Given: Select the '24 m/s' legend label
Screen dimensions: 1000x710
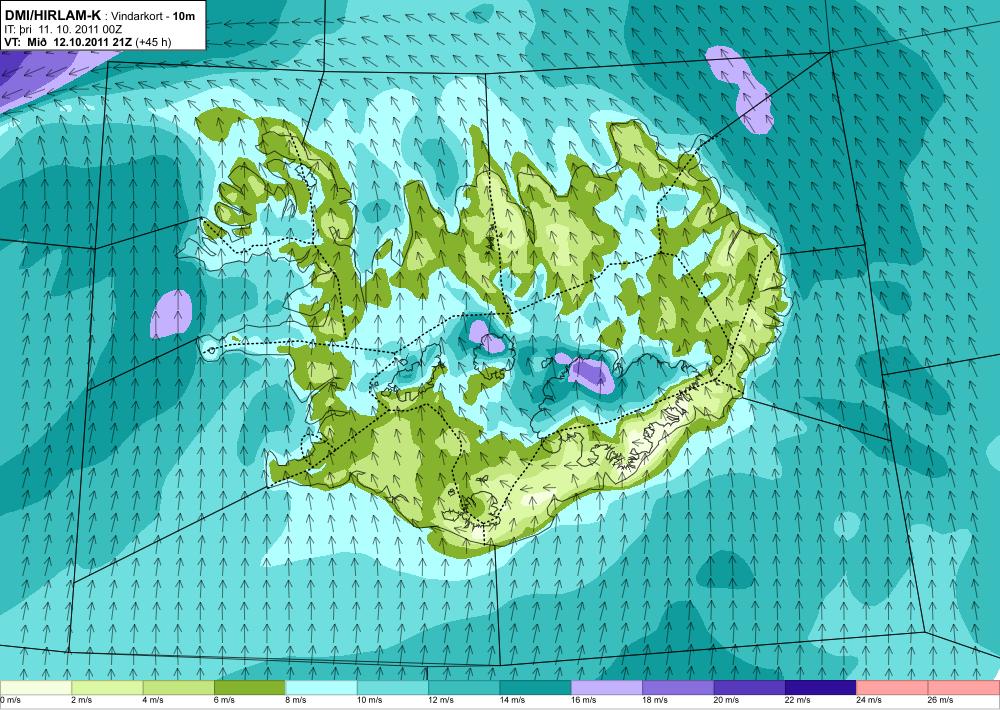Looking at the screenshot, I should pos(870,700).
